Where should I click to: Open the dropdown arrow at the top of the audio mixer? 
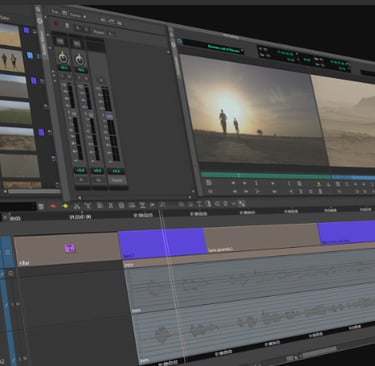[84, 17]
